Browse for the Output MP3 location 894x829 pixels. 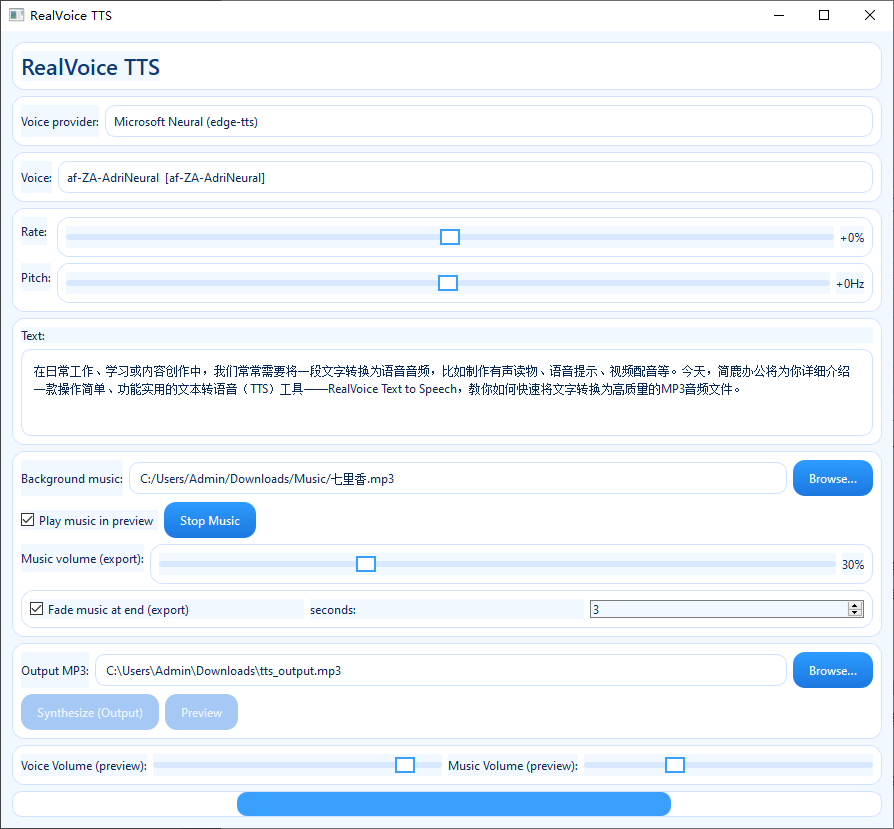(832, 671)
